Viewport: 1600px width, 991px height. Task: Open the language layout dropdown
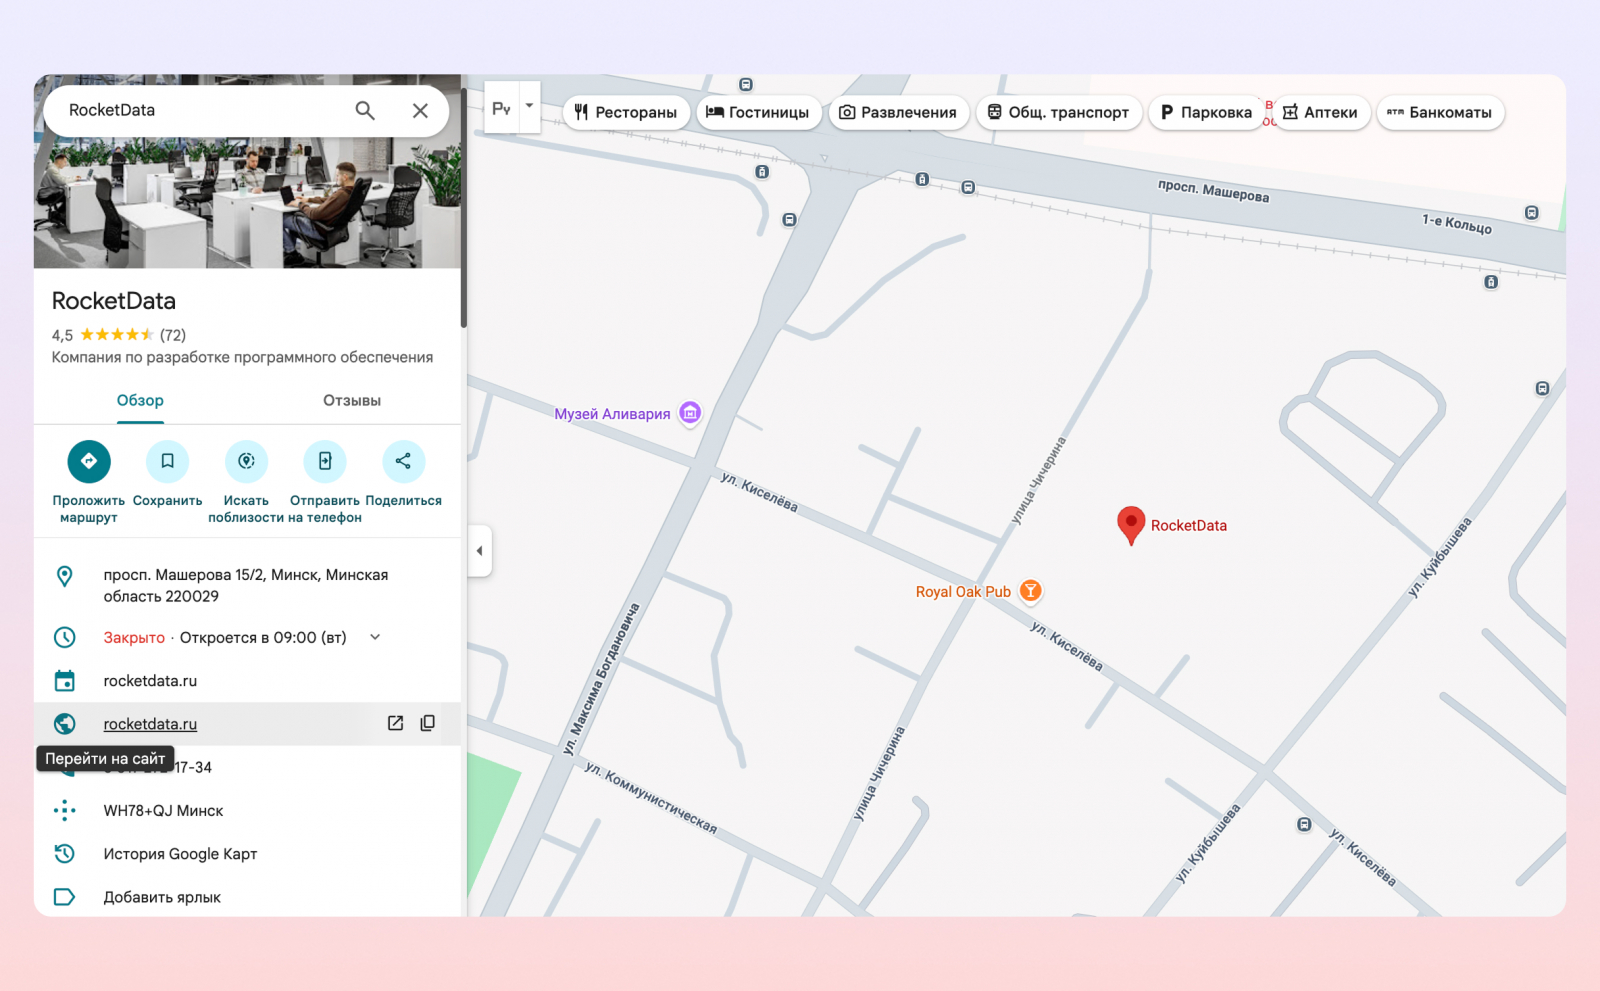tap(529, 106)
